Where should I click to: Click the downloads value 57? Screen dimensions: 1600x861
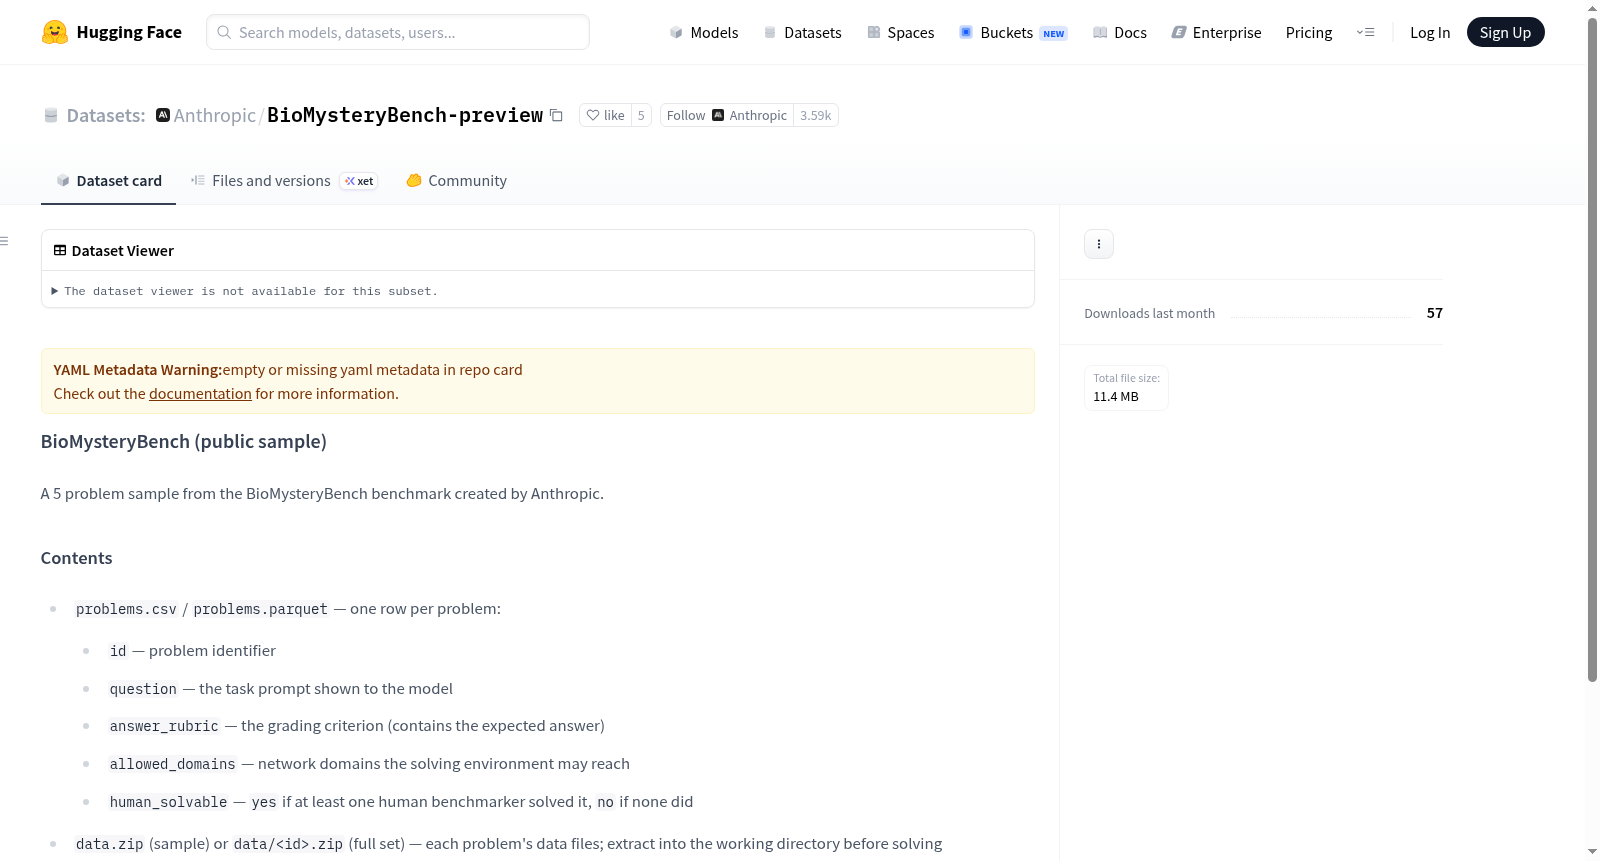coord(1435,313)
